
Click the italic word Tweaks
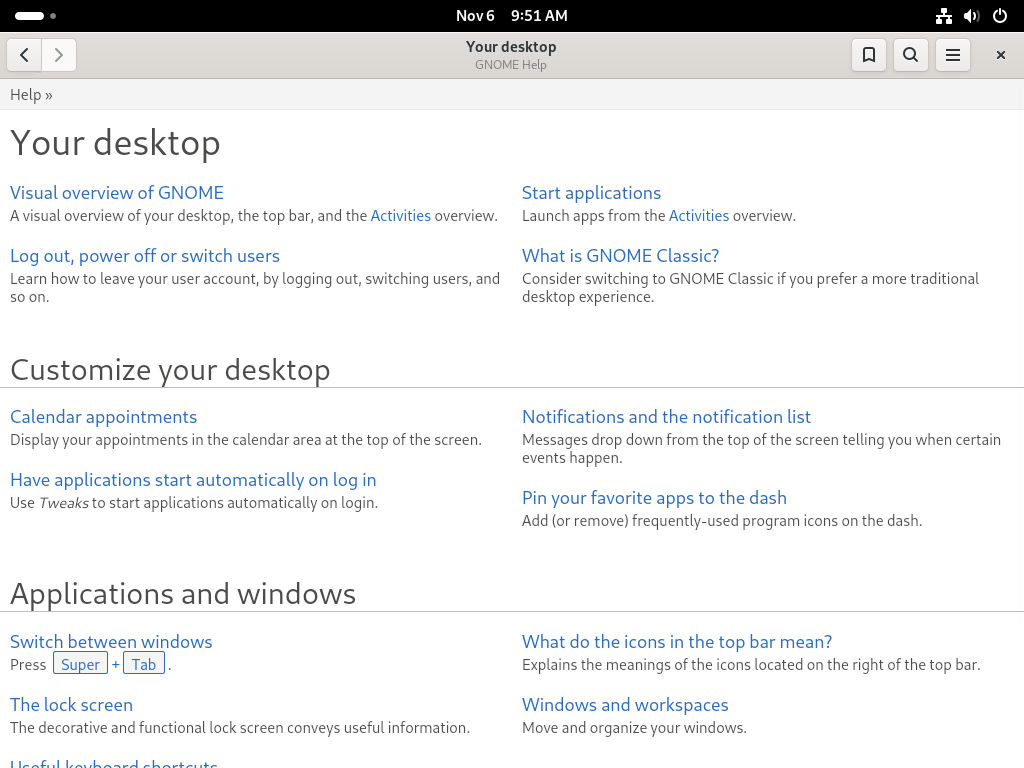click(64, 503)
